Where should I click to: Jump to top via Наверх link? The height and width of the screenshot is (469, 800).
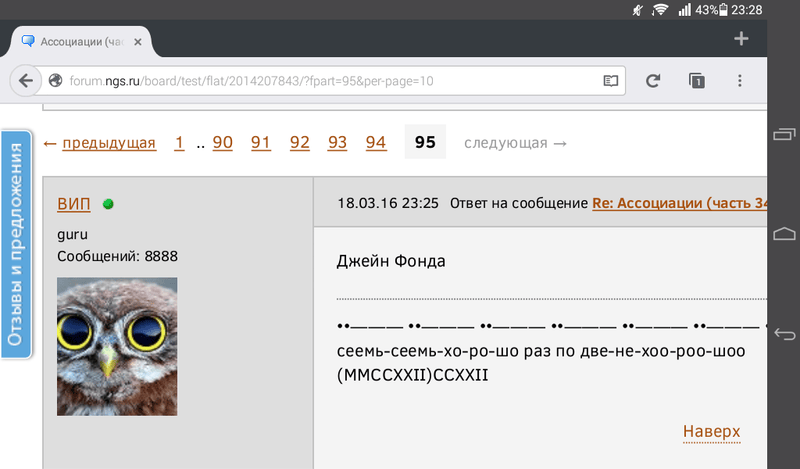point(712,431)
